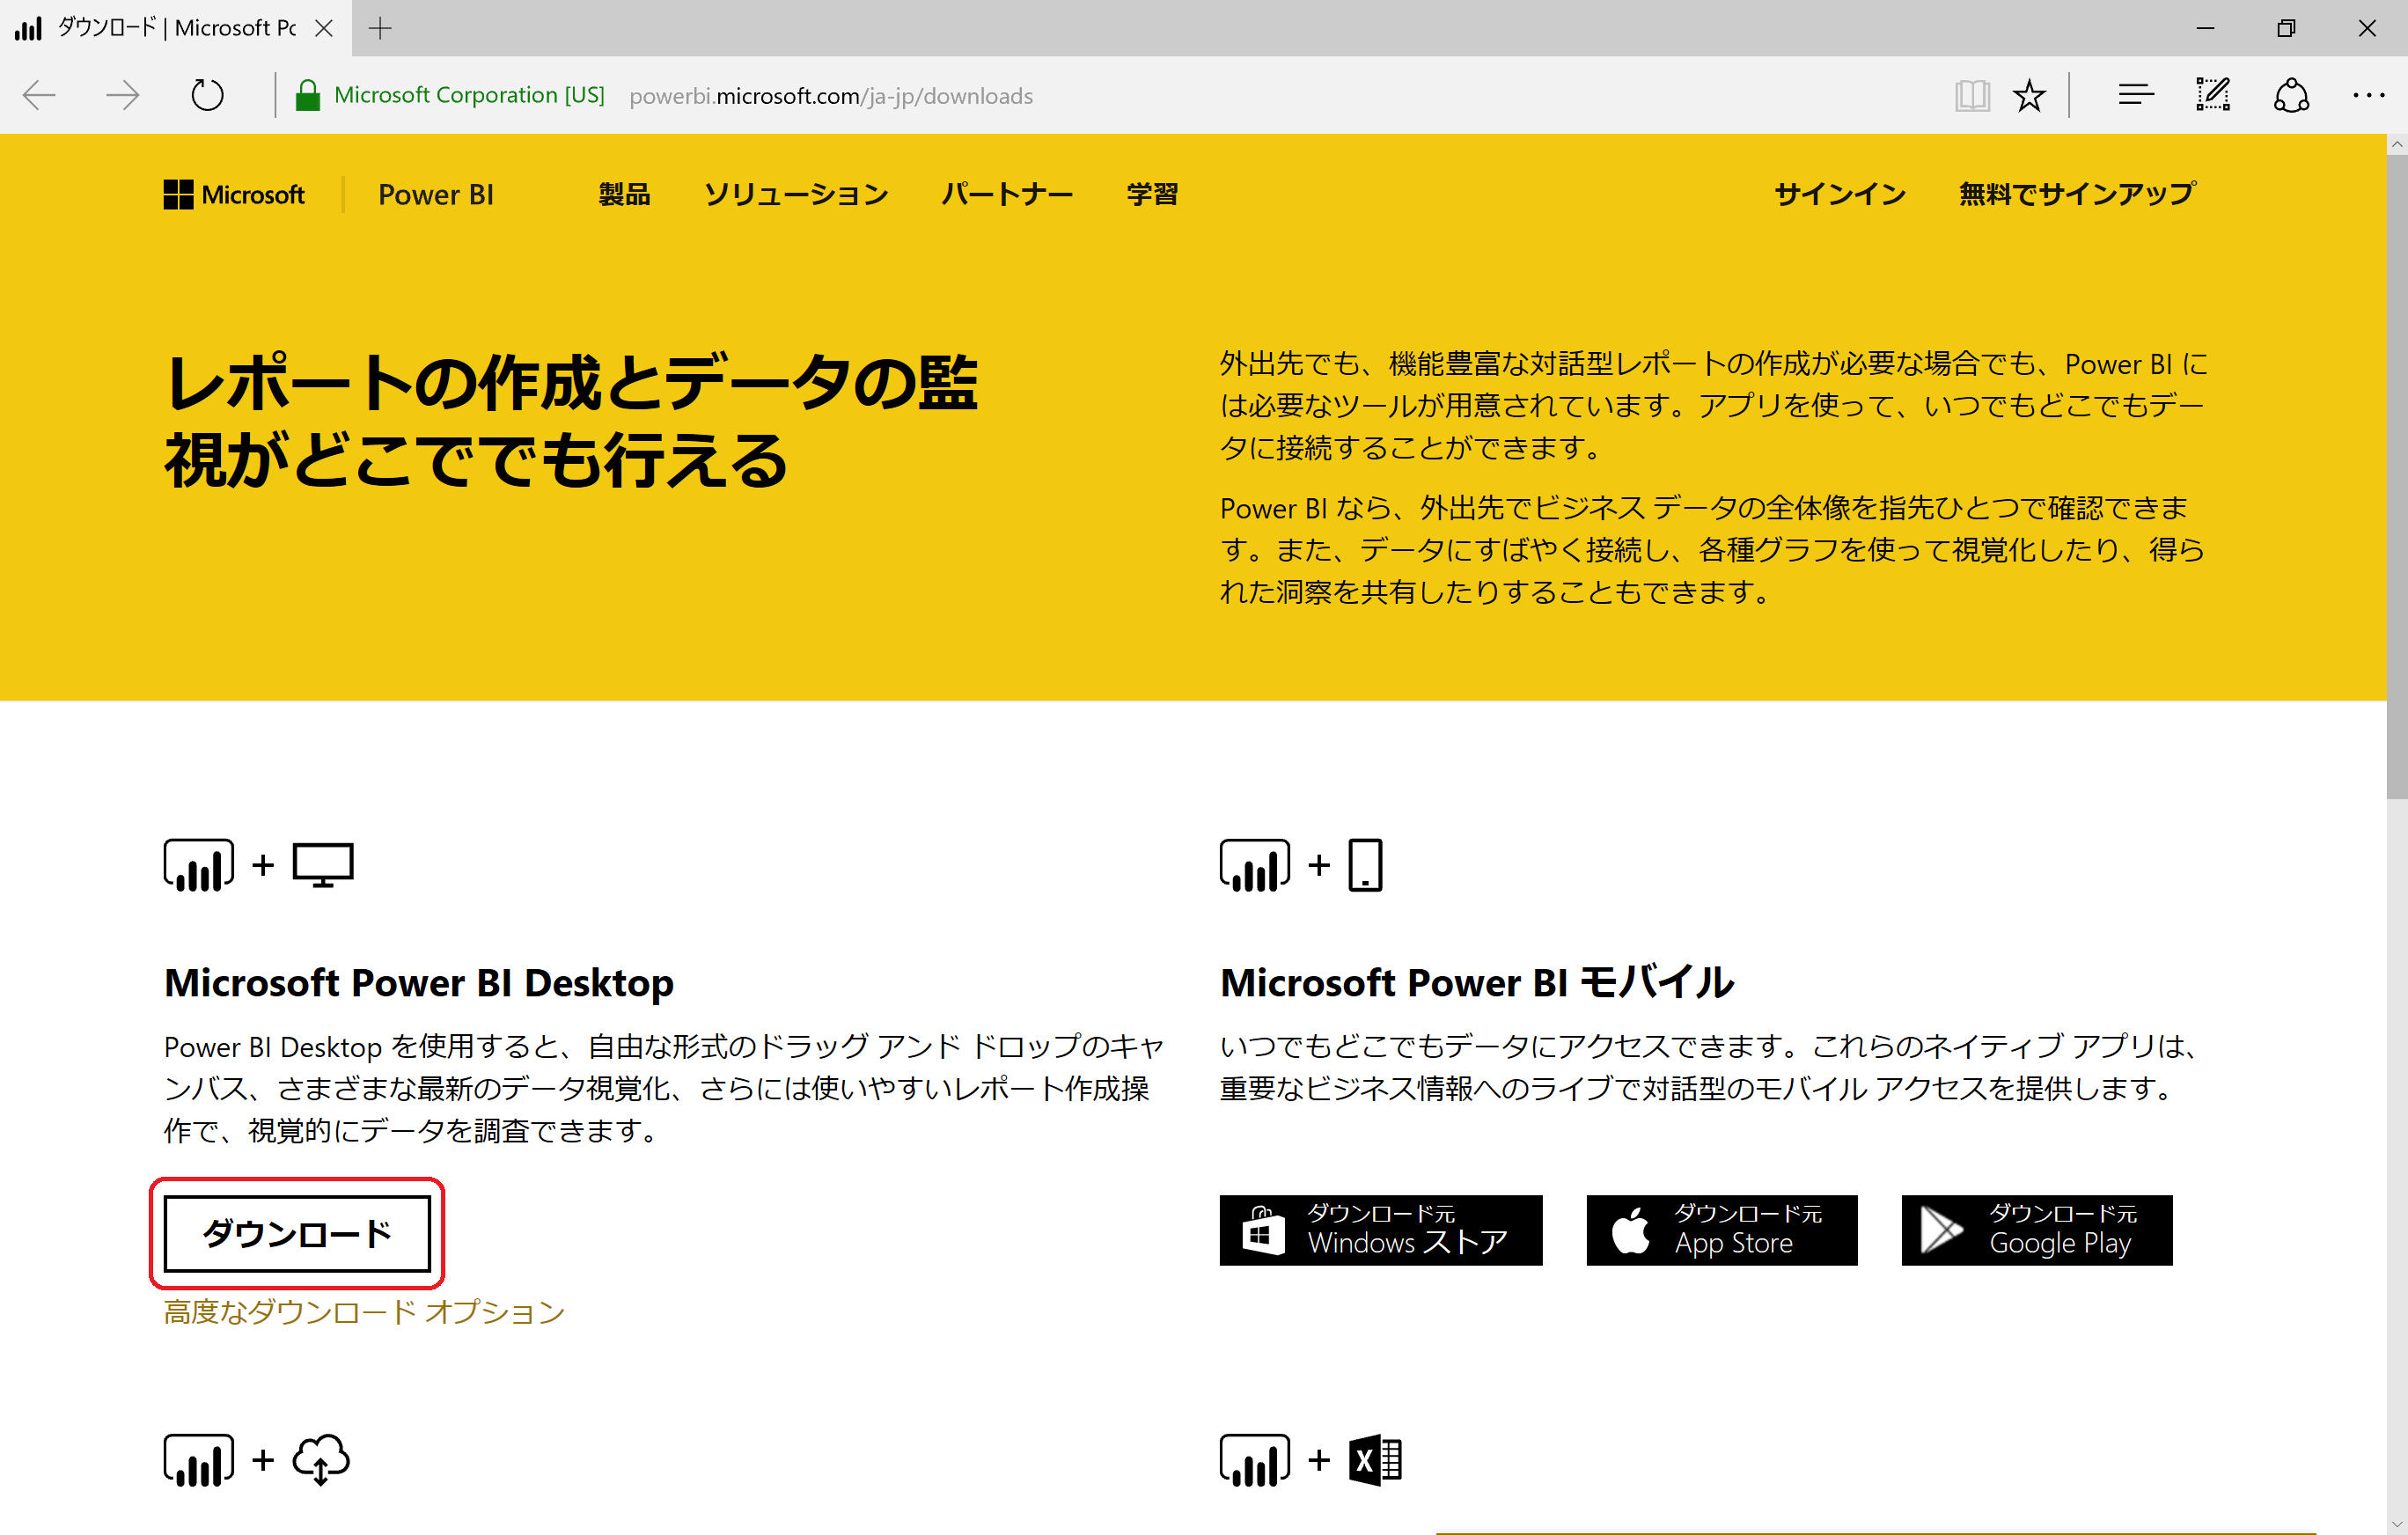2408x1535 pixels.
Task: Reload the page with the refresh icon
Action: (207, 96)
